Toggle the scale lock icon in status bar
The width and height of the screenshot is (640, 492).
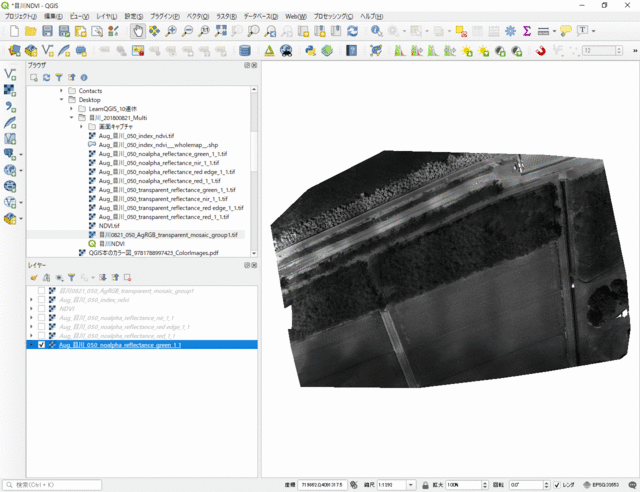coord(425,485)
